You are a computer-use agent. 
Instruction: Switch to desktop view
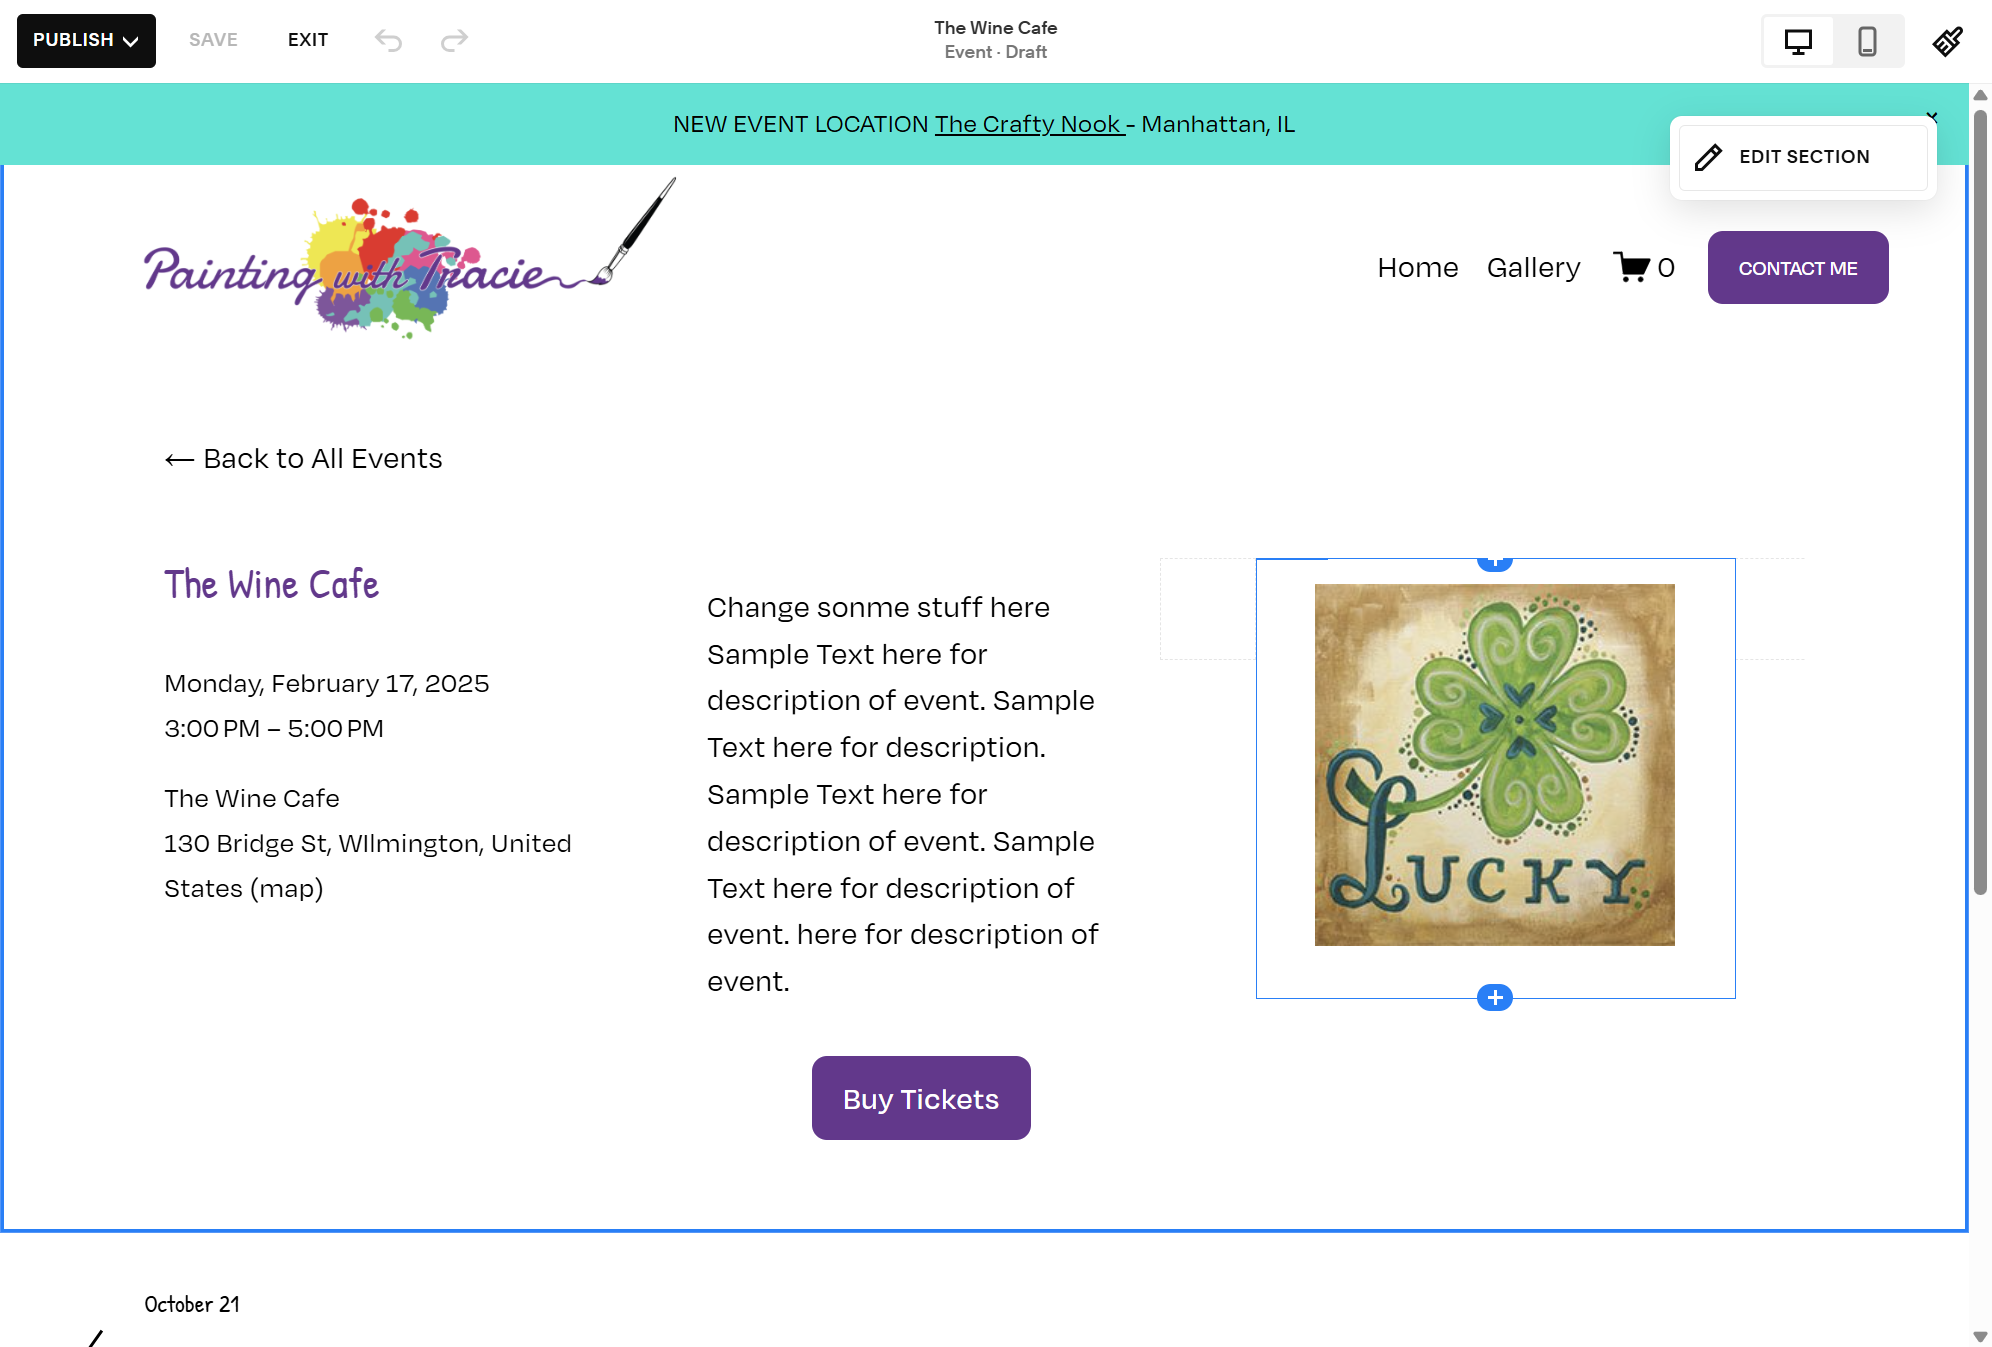point(1798,41)
